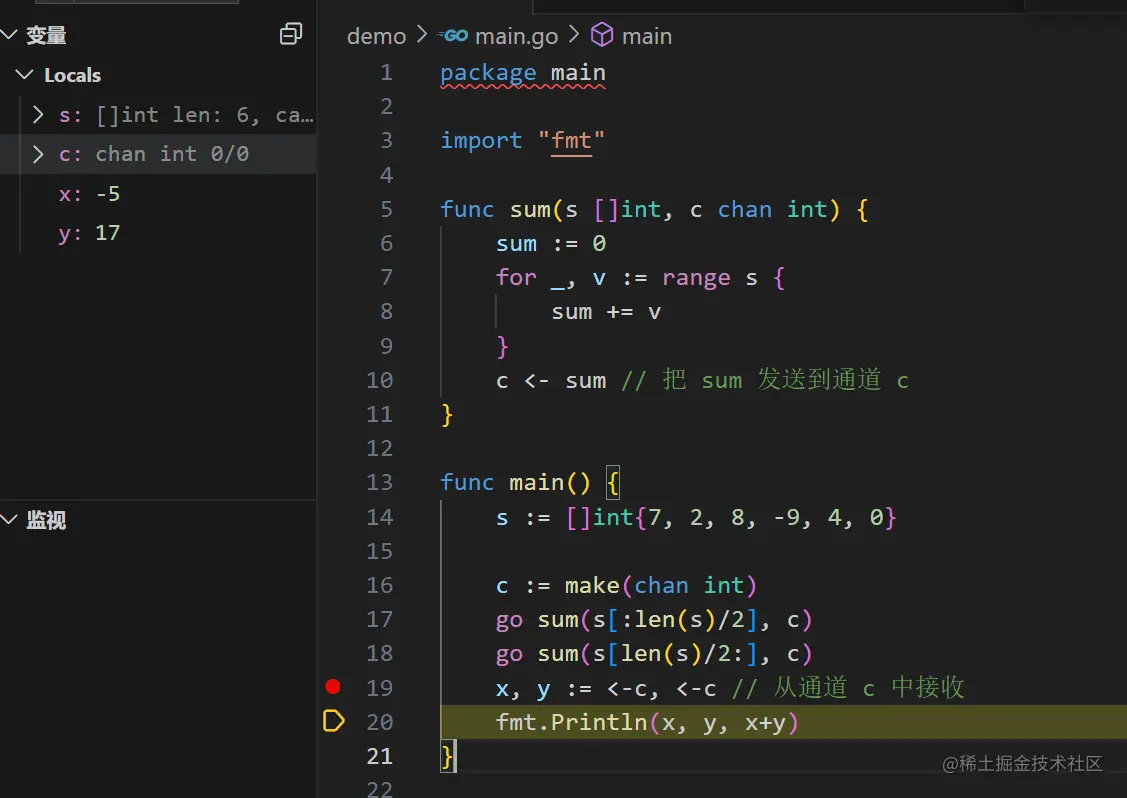The height and width of the screenshot is (798, 1127).
Task: Click line number 20 in the gutter
Action: (x=380, y=722)
